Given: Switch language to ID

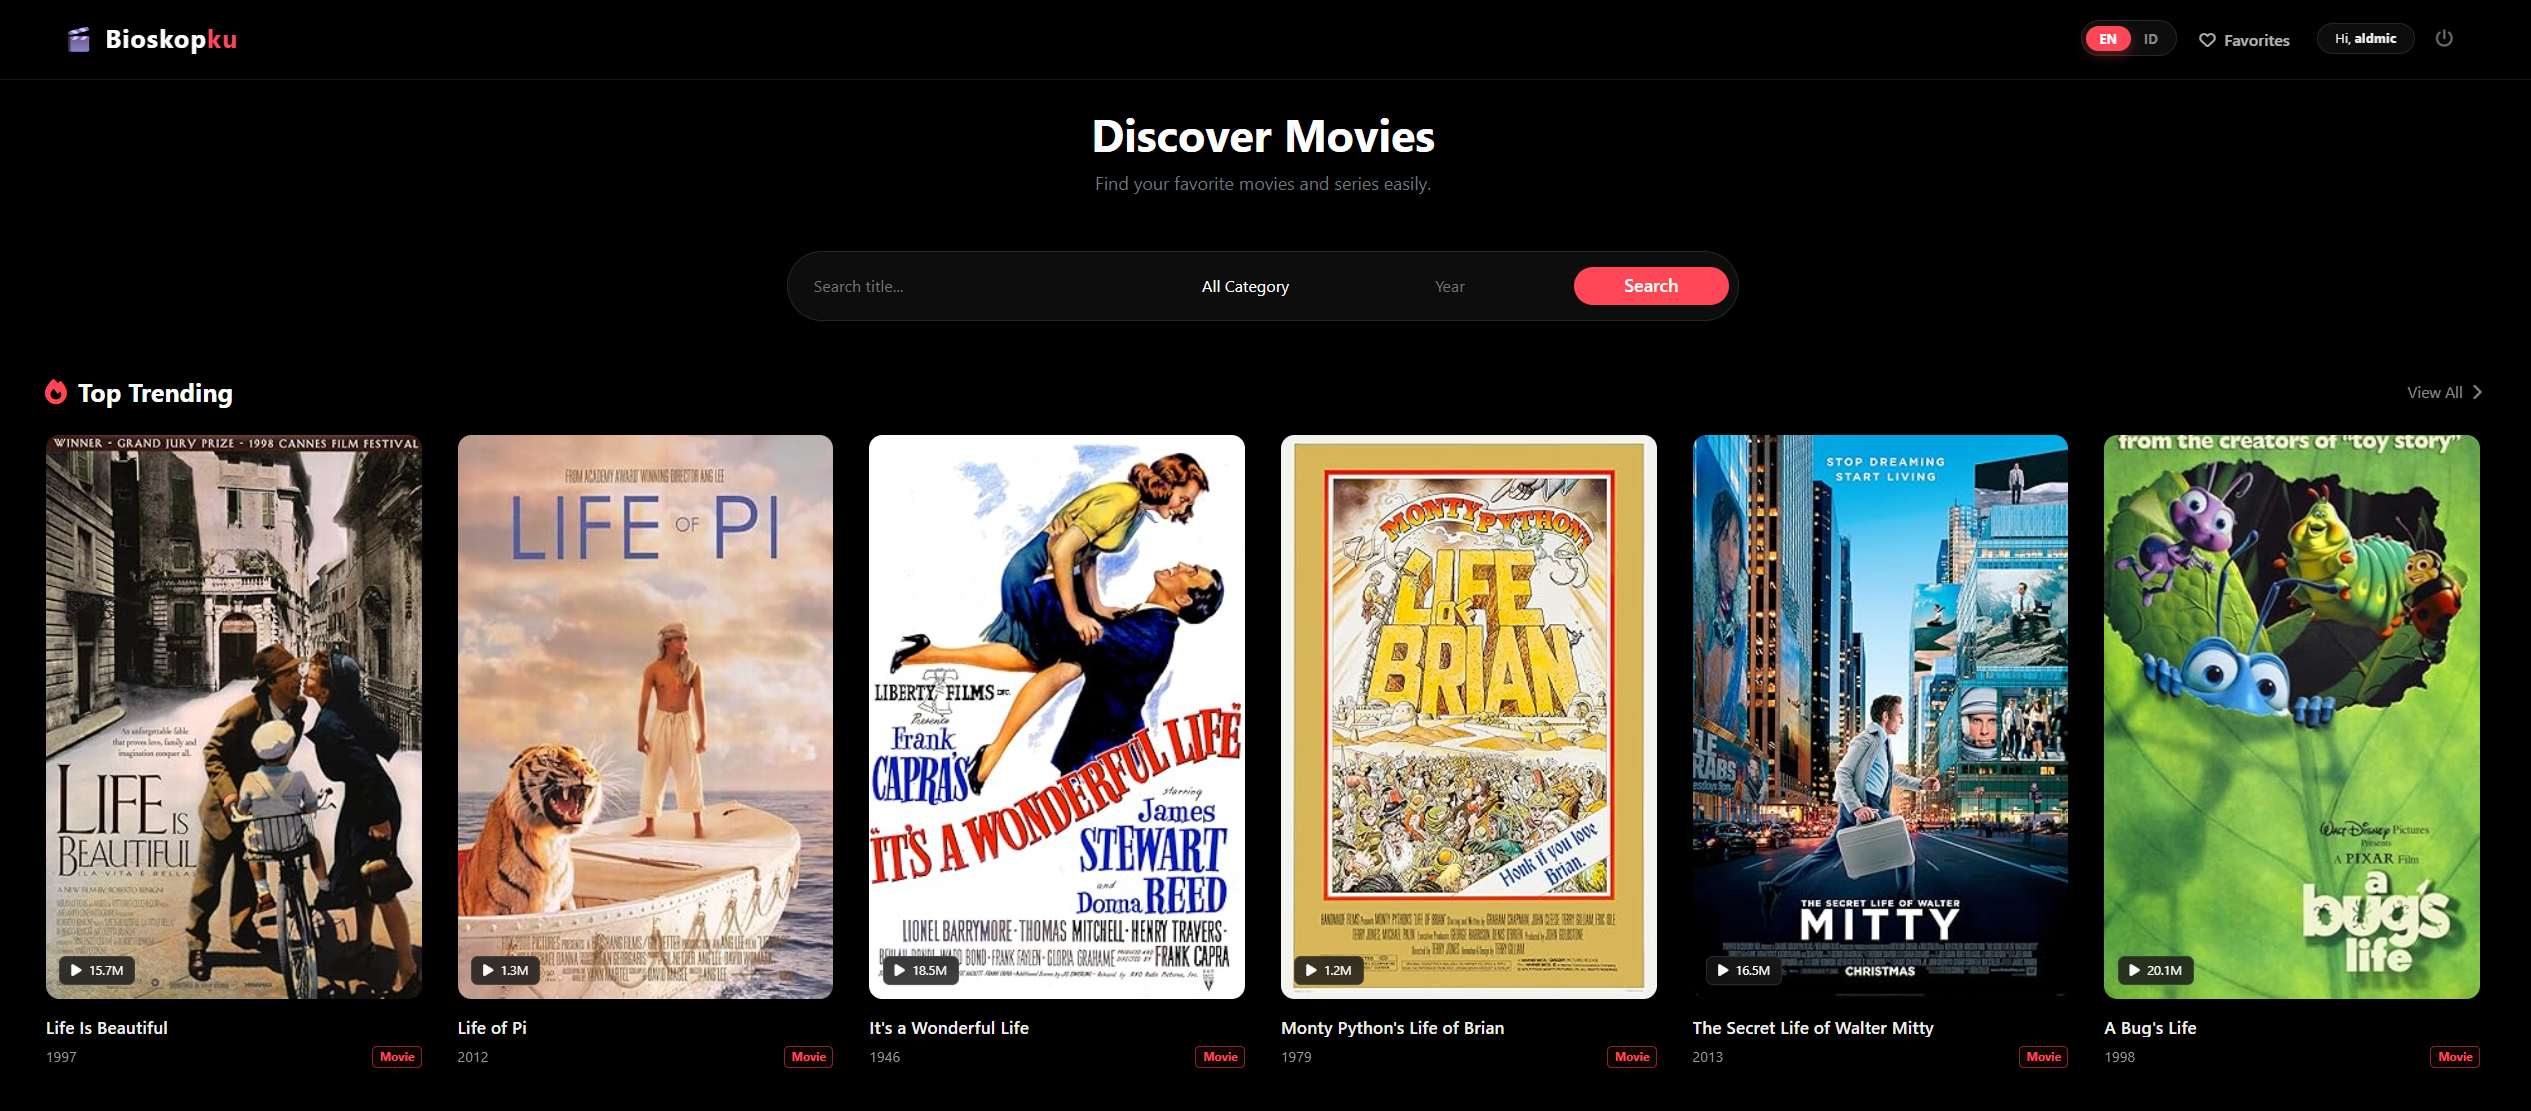Looking at the screenshot, I should (x=2150, y=39).
